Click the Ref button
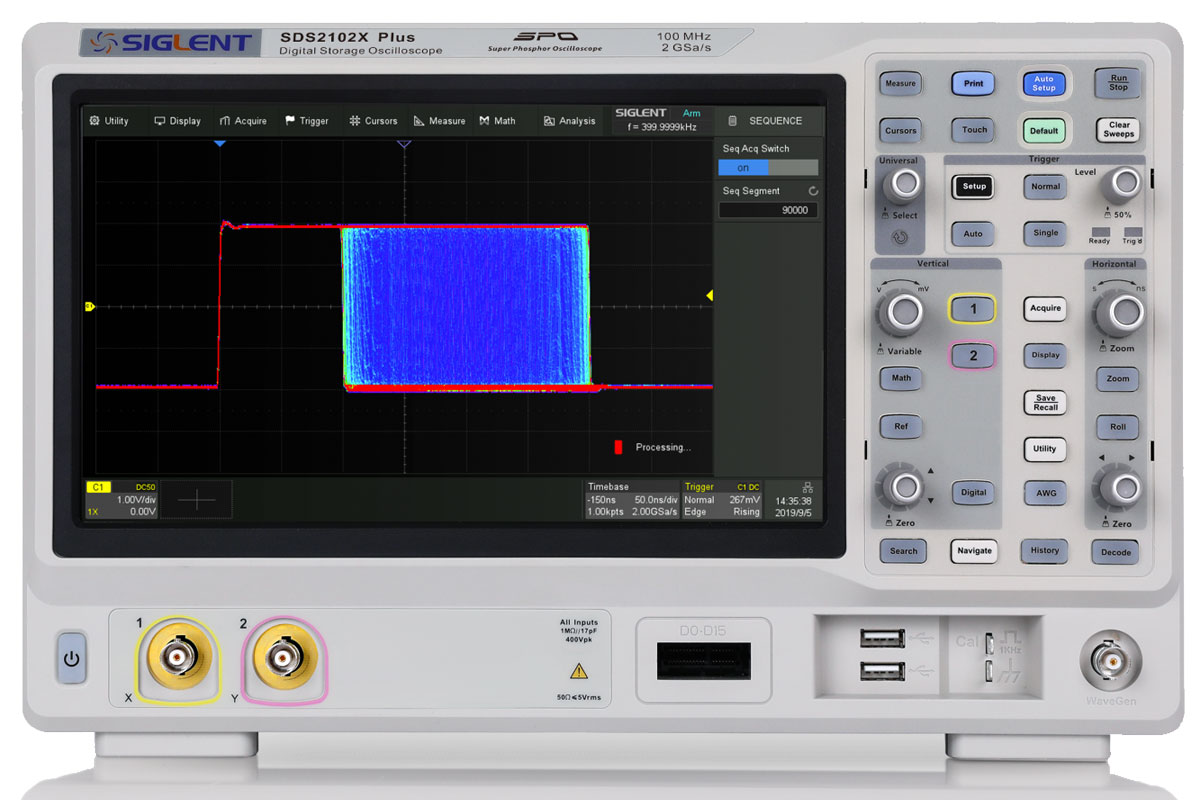This screenshot has height=800, width=1200. pyautogui.click(x=901, y=426)
